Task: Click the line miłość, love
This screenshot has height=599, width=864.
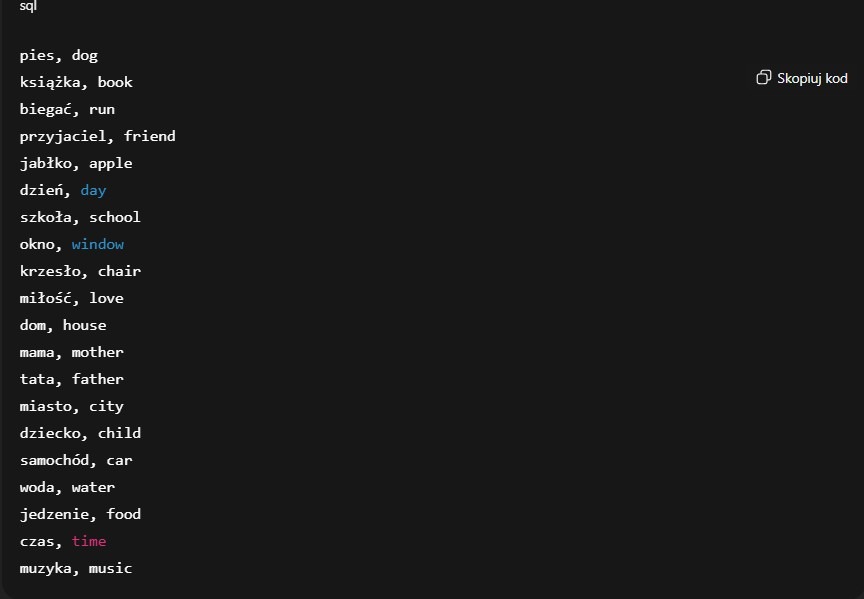Action: pos(71,298)
